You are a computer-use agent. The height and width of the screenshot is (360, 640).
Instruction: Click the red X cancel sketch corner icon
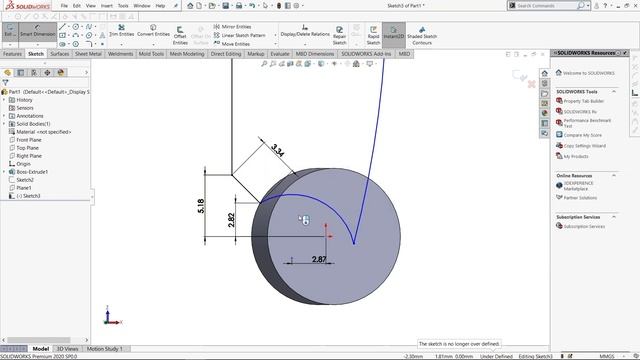coord(531,84)
